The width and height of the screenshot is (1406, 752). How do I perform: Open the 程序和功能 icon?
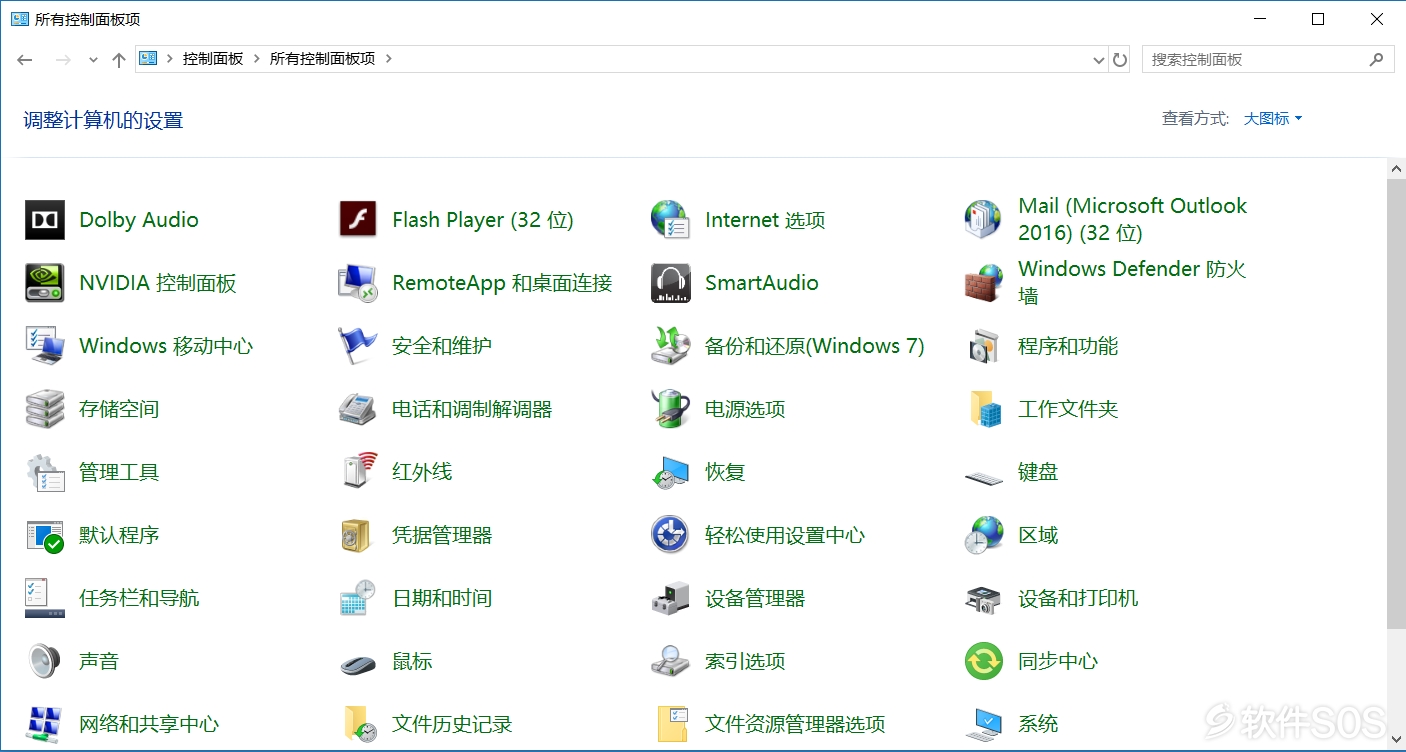tap(983, 346)
